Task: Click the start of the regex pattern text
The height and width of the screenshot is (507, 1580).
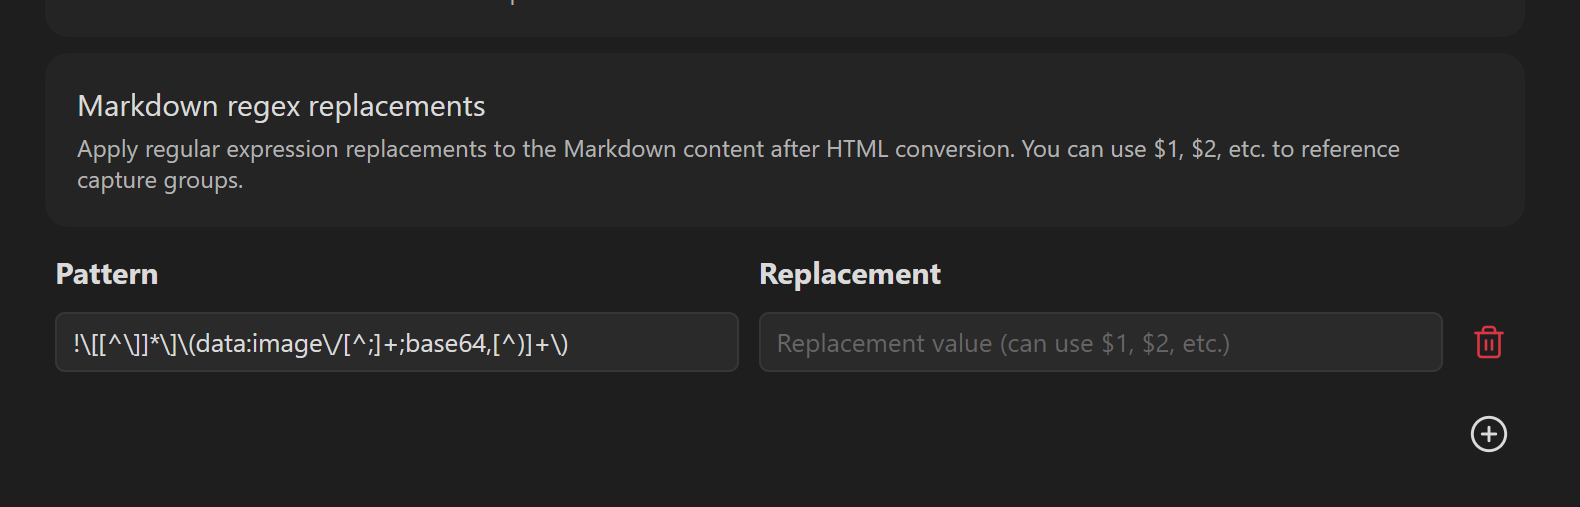Action: click(x=78, y=344)
